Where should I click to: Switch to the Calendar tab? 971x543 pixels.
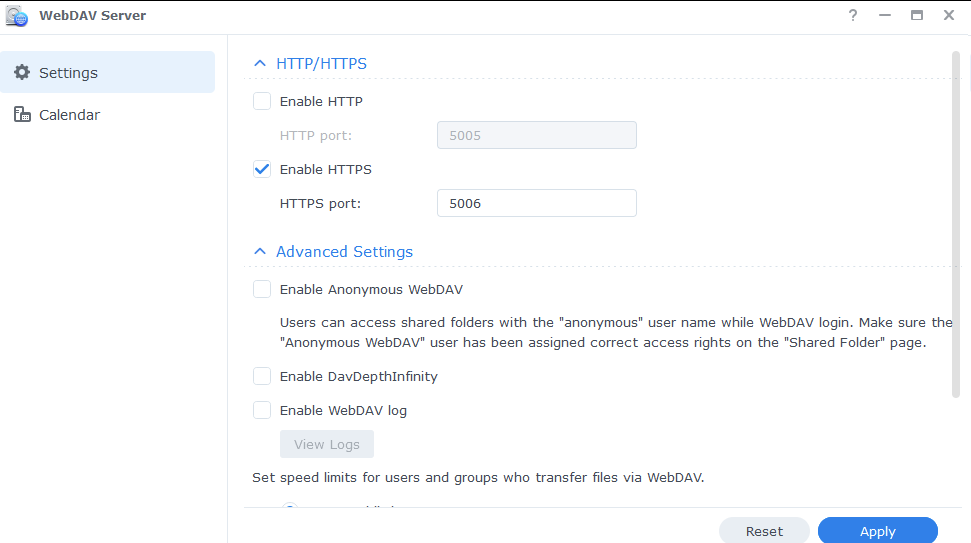point(69,115)
